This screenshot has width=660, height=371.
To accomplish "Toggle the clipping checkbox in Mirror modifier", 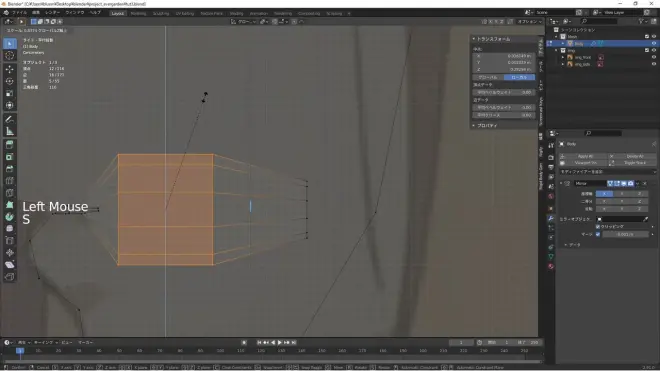I will [x=598, y=227].
